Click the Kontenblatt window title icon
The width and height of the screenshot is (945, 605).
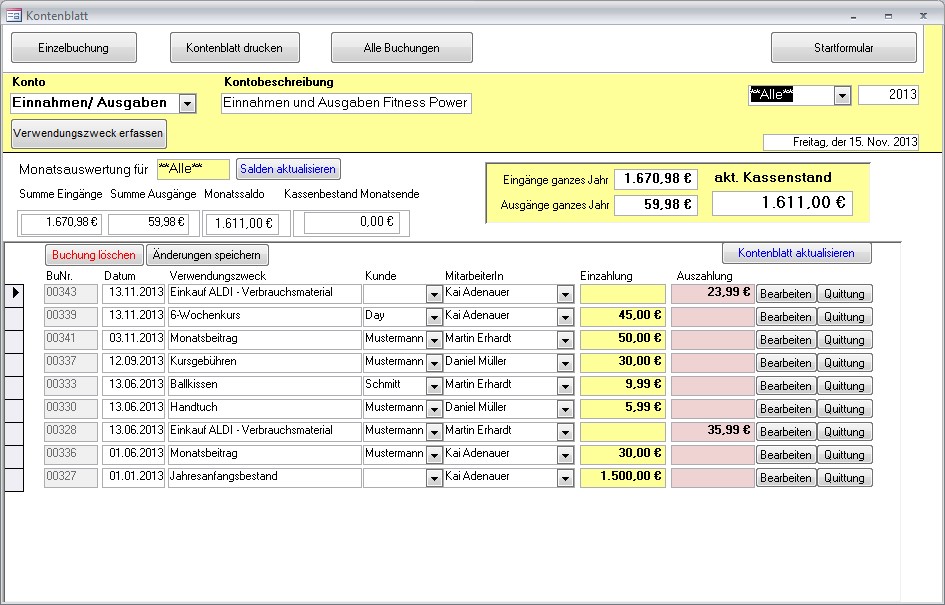click(14, 15)
